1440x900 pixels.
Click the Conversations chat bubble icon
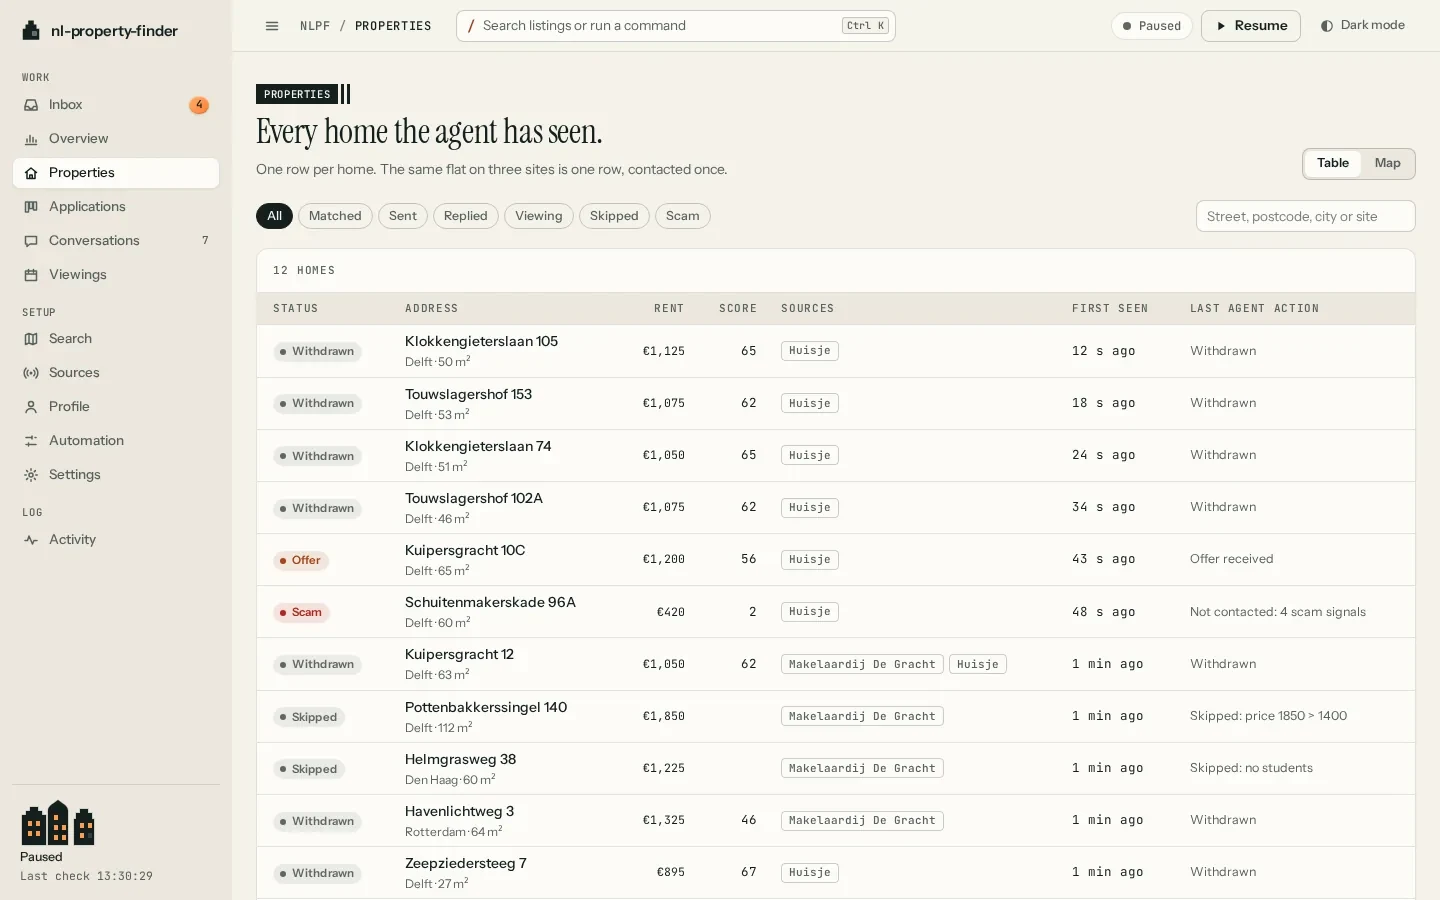click(31, 241)
